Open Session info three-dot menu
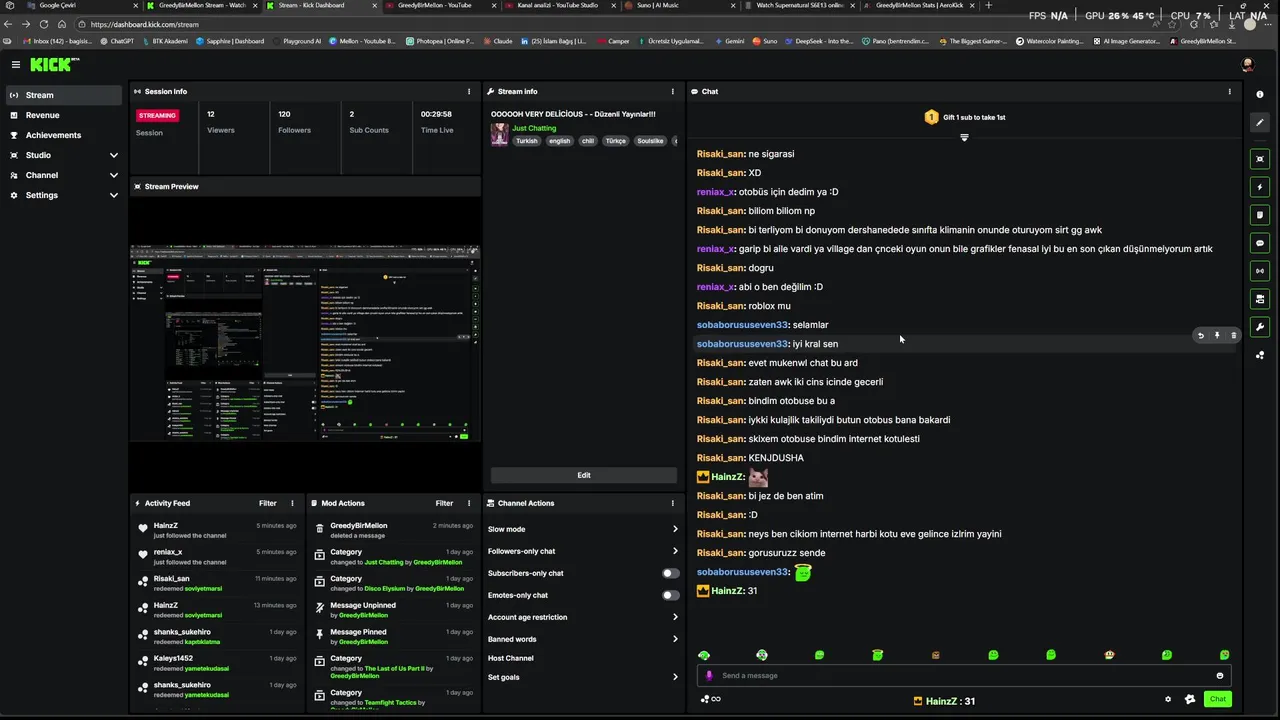Screen dimensions: 1280x720 (x=469, y=91)
